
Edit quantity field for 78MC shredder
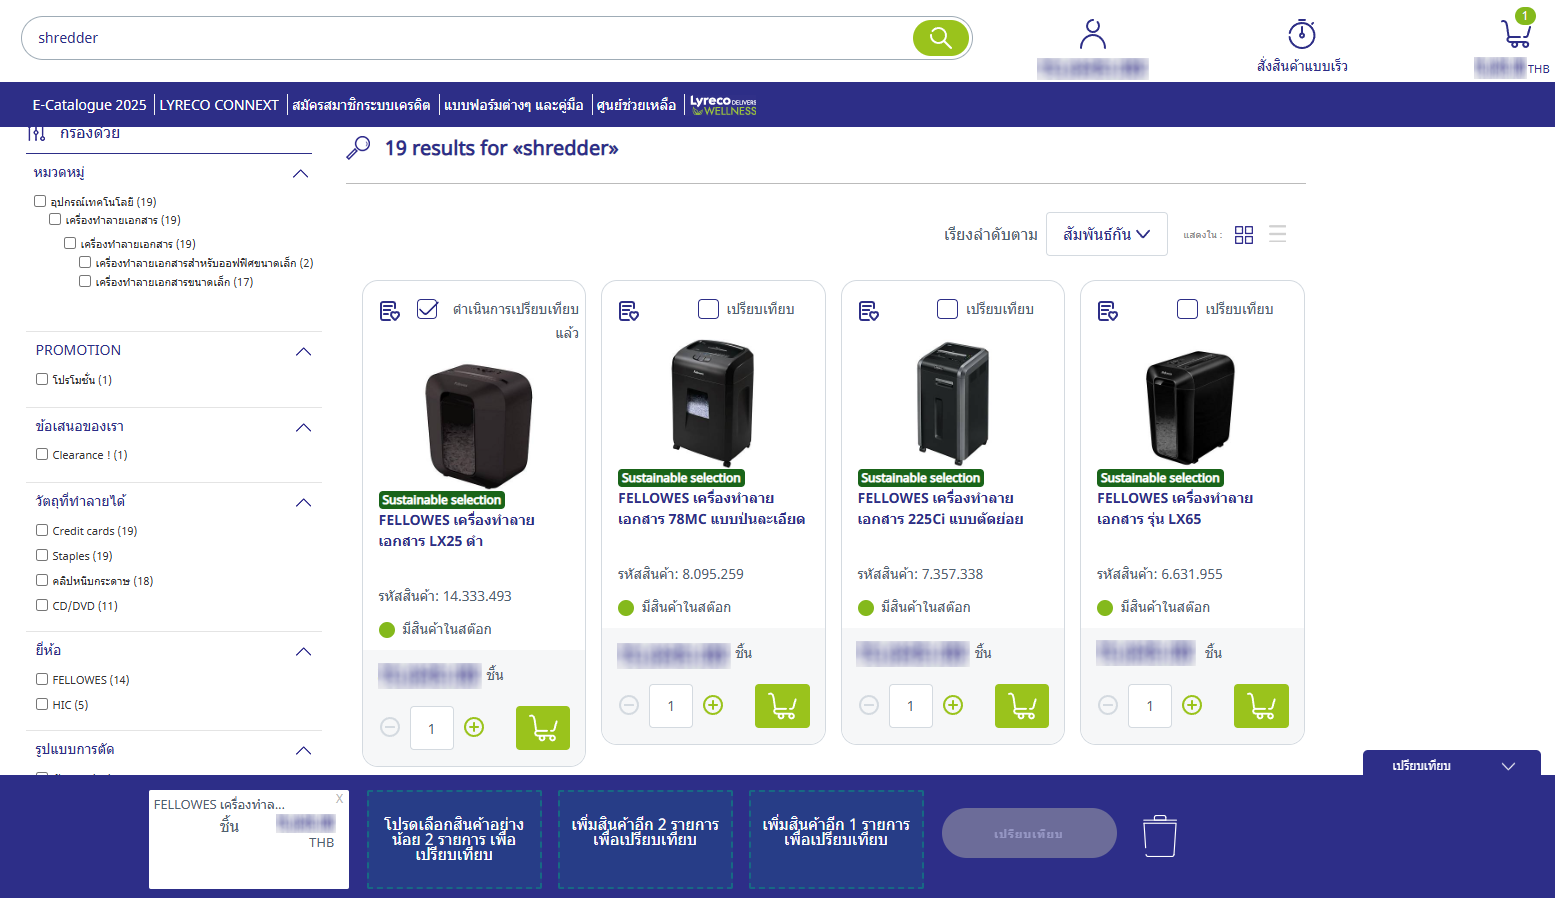[671, 706]
